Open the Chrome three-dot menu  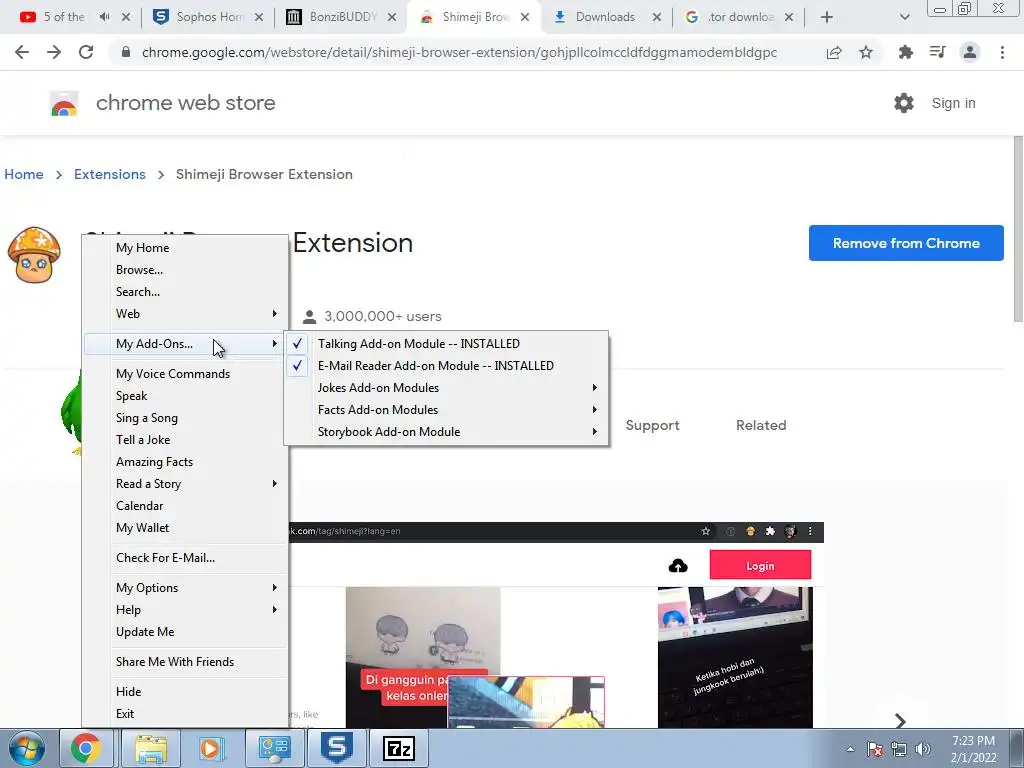1002,52
